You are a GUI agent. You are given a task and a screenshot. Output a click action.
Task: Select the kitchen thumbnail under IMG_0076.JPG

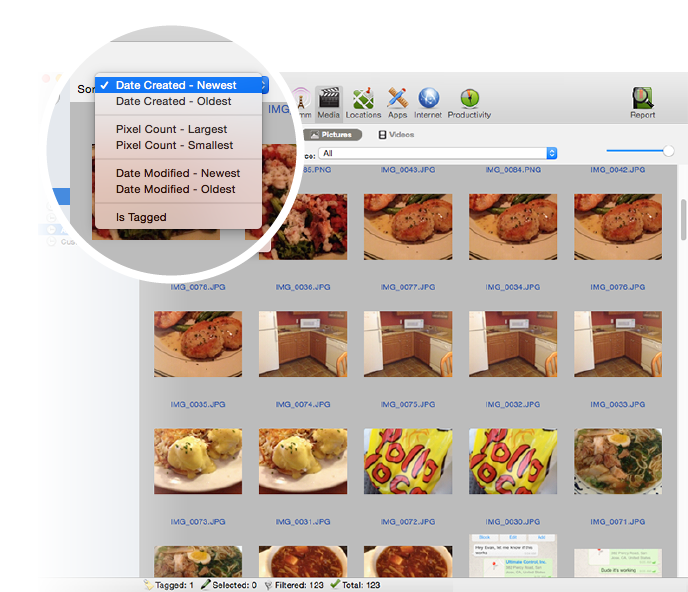[618, 344]
